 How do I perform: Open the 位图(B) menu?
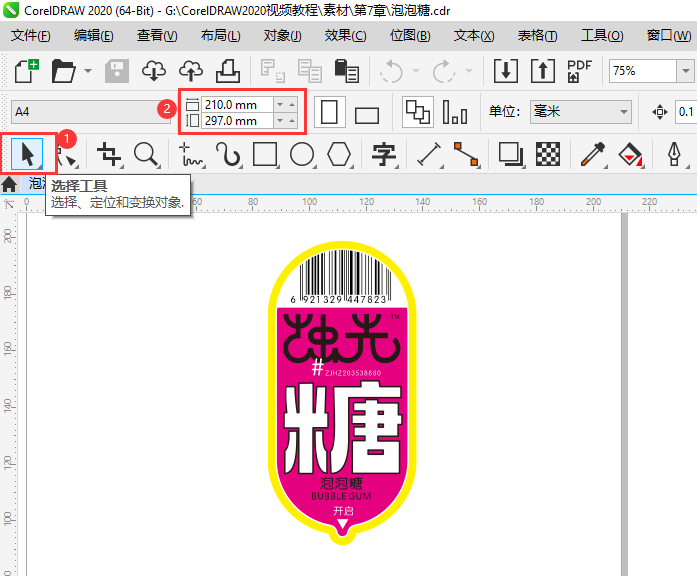(x=410, y=35)
